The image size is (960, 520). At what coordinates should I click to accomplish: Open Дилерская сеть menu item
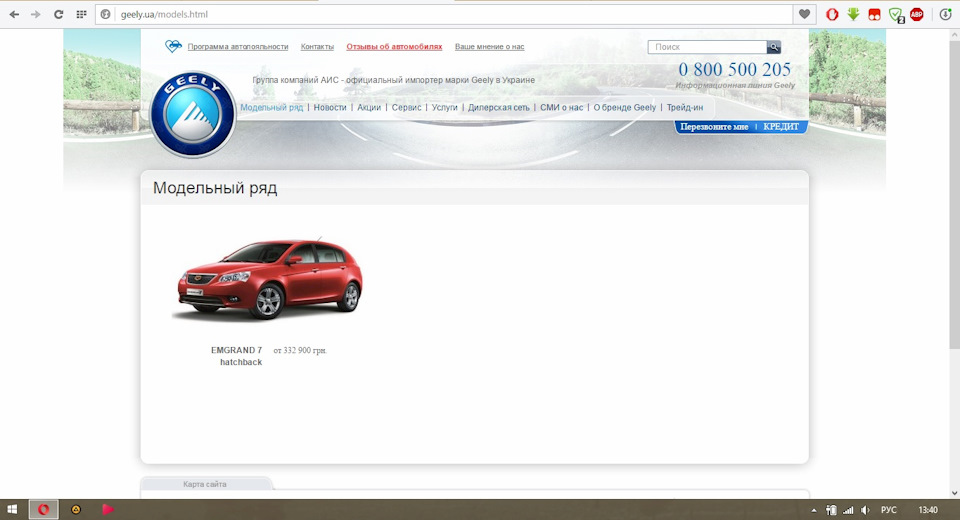pos(498,107)
